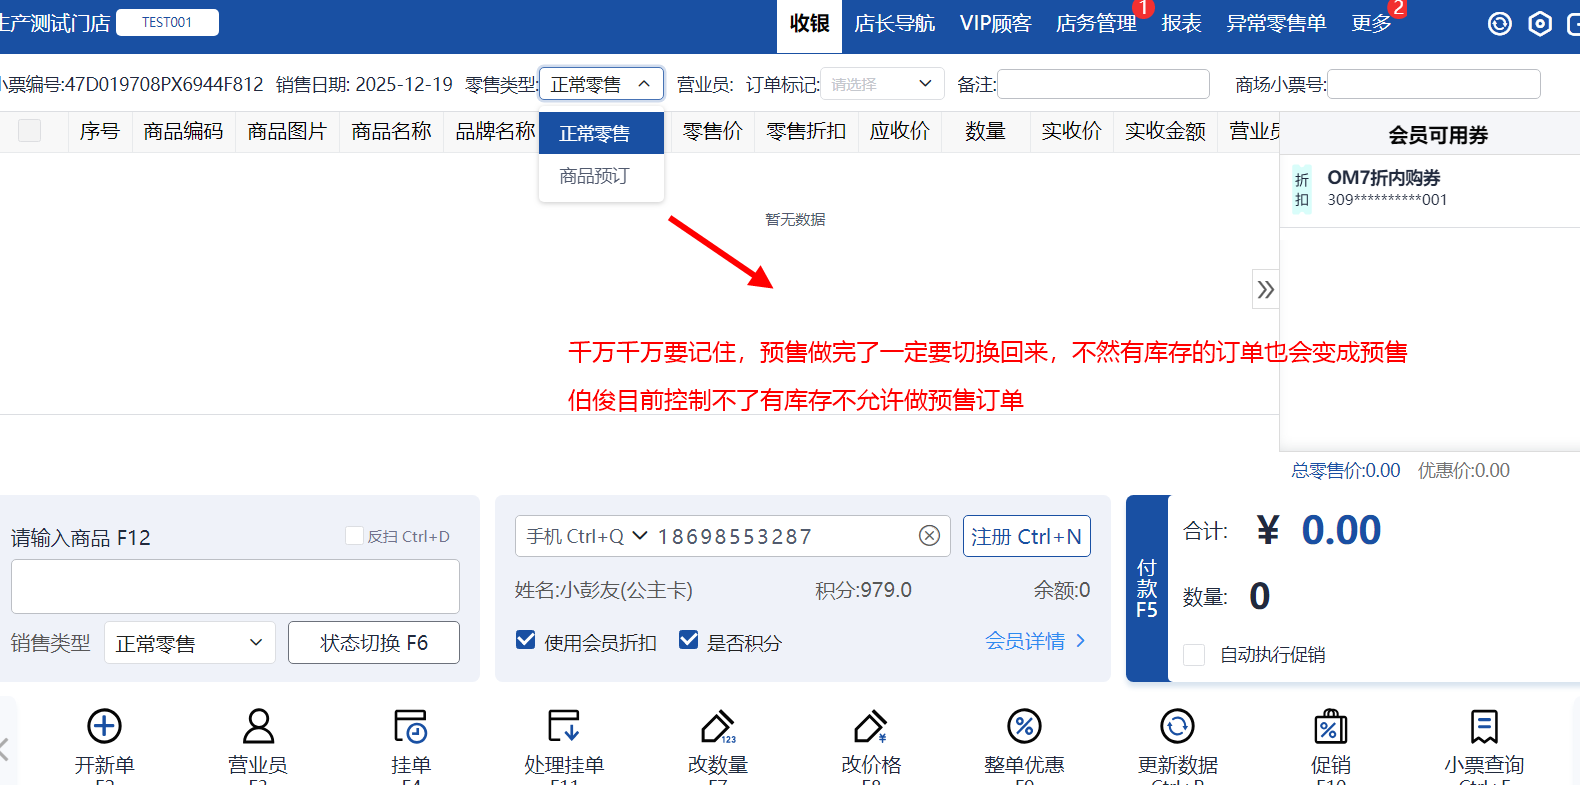Click the 挂单 hold-order icon
This screenshot has width=1580, height=785.
[410, 727]
